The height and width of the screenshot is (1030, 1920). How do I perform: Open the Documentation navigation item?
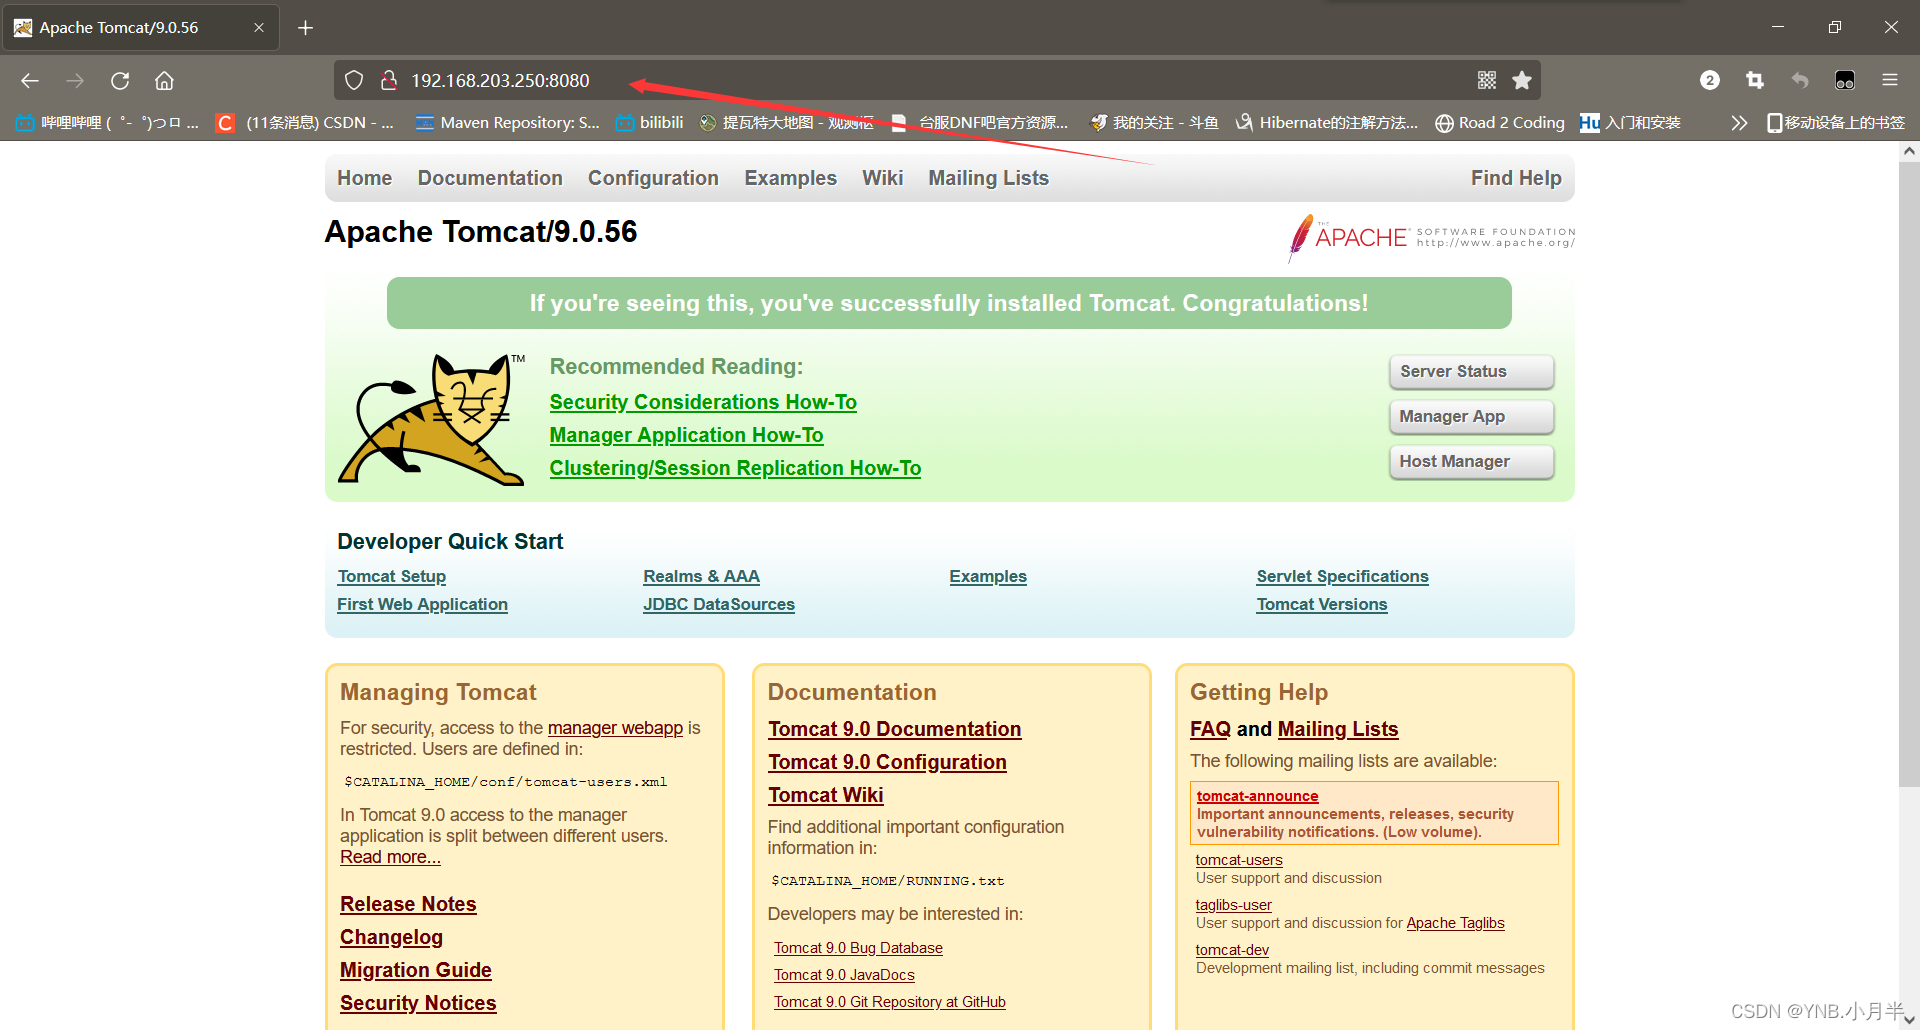pyautogui.click(x=490, y=178)
